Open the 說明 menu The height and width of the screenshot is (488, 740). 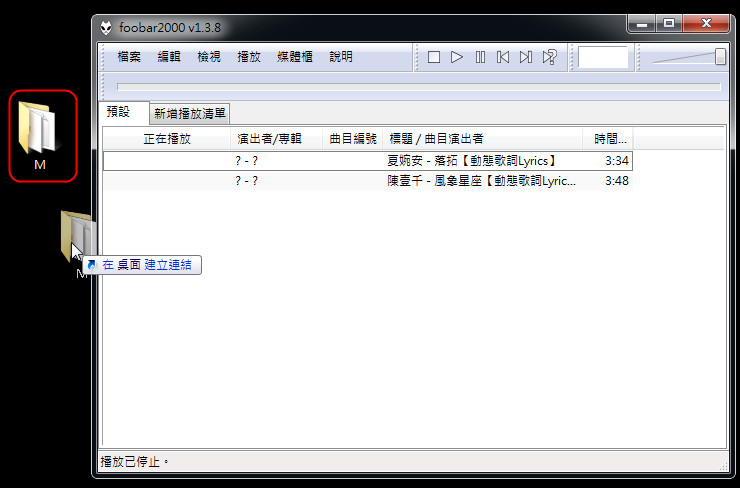coord(341,57)
